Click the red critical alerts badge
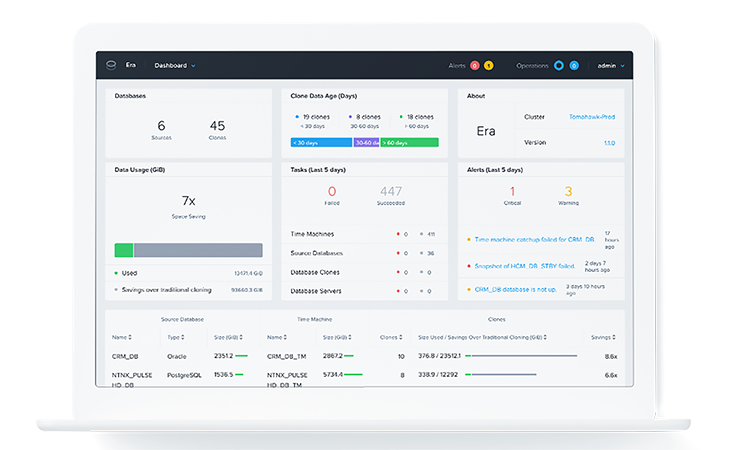Screen dimensions: 736x450 point(474,66)
